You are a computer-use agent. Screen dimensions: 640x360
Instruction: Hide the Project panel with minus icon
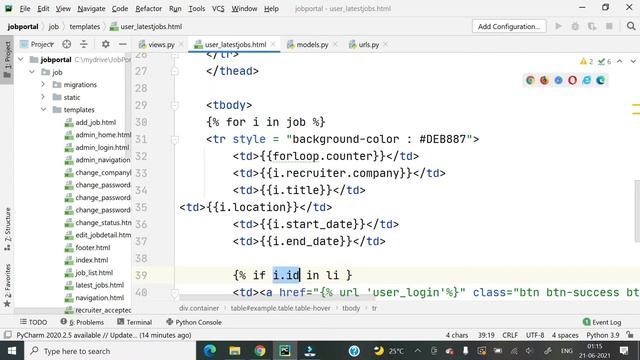click(122, 44)
